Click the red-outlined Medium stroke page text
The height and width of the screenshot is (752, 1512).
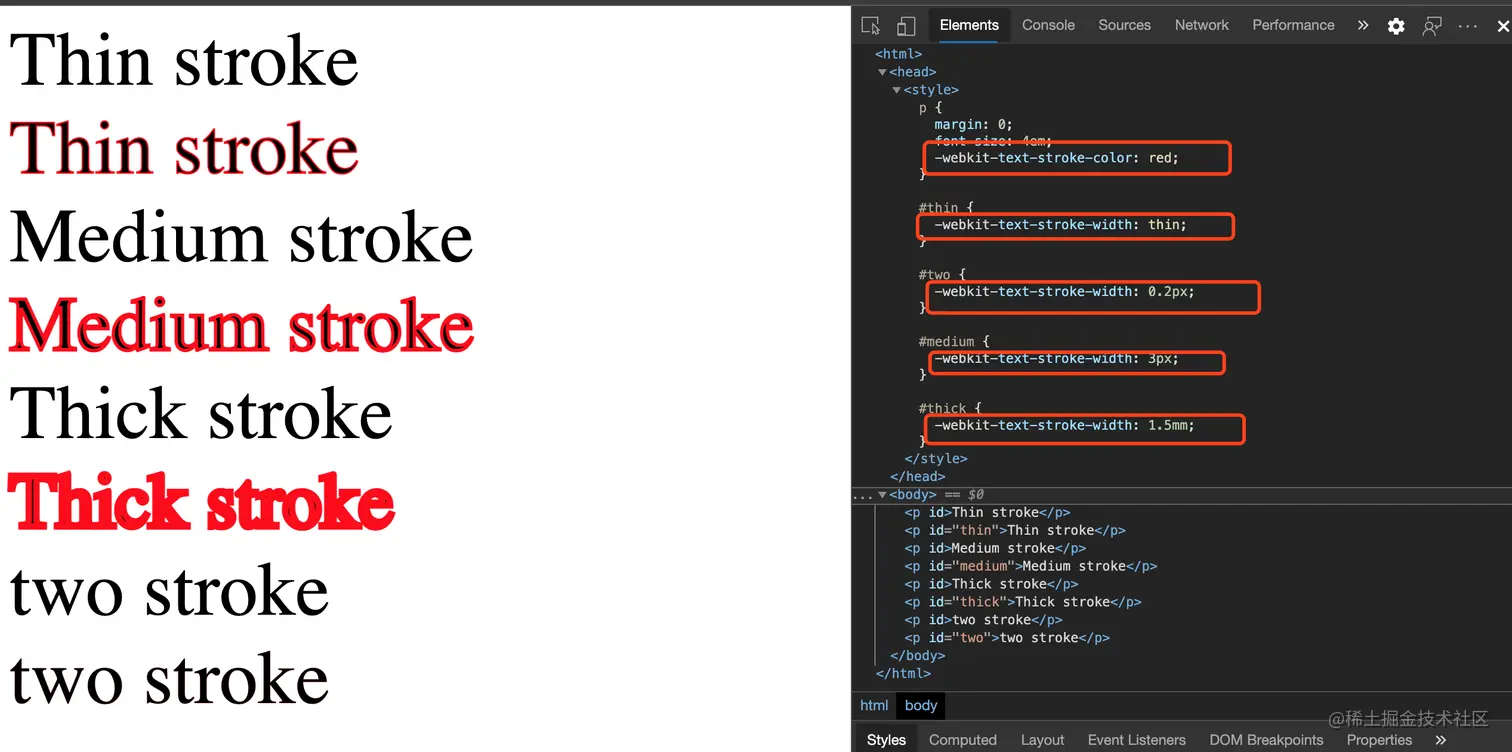coord(241,326)
